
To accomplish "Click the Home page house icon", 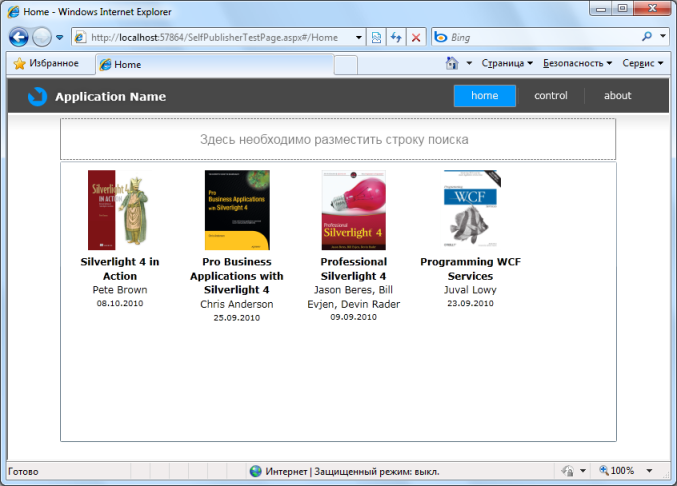I will [452, 63].
